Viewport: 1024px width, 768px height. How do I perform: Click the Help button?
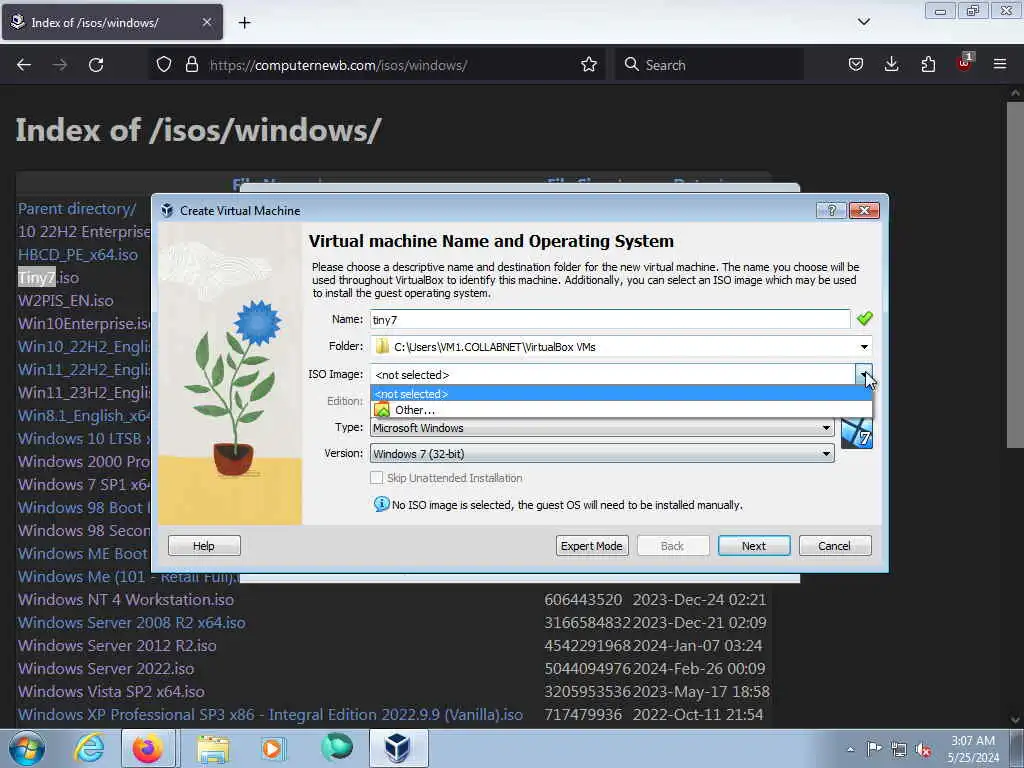pos(204,546)
